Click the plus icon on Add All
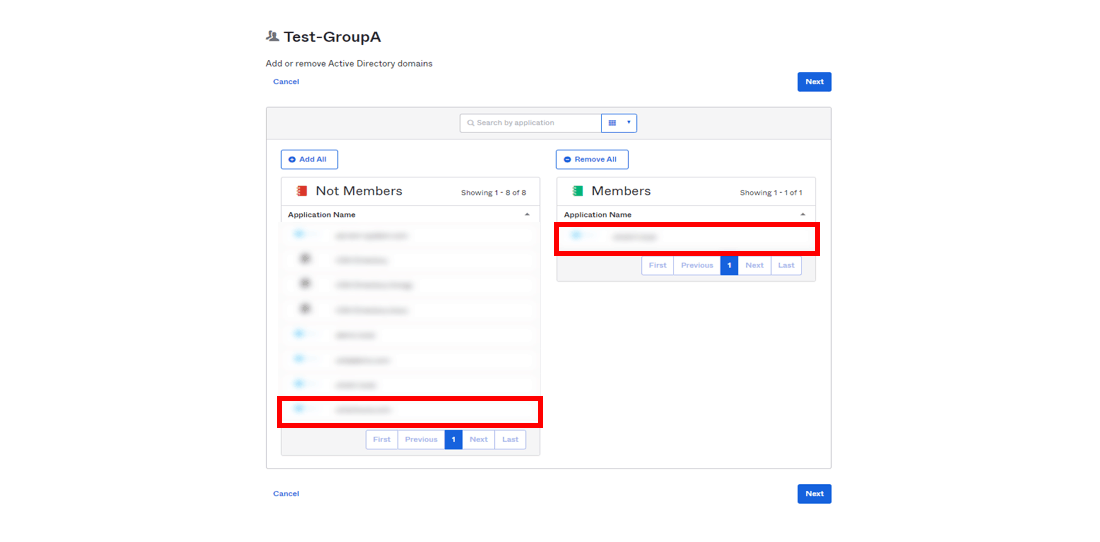1100x542 pixels. [292, 159]
